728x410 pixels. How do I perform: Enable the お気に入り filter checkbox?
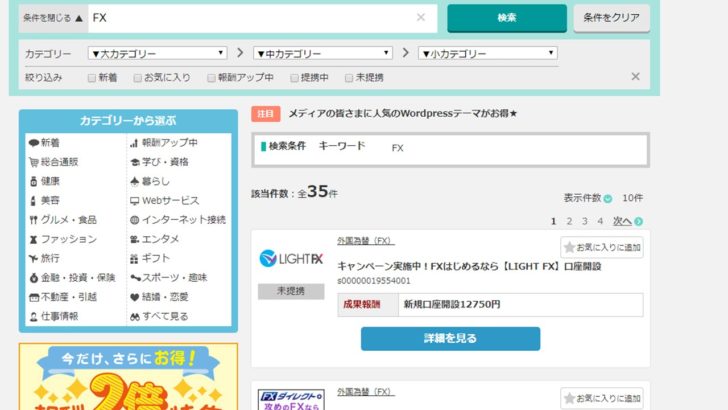click(x=137, y=78)
